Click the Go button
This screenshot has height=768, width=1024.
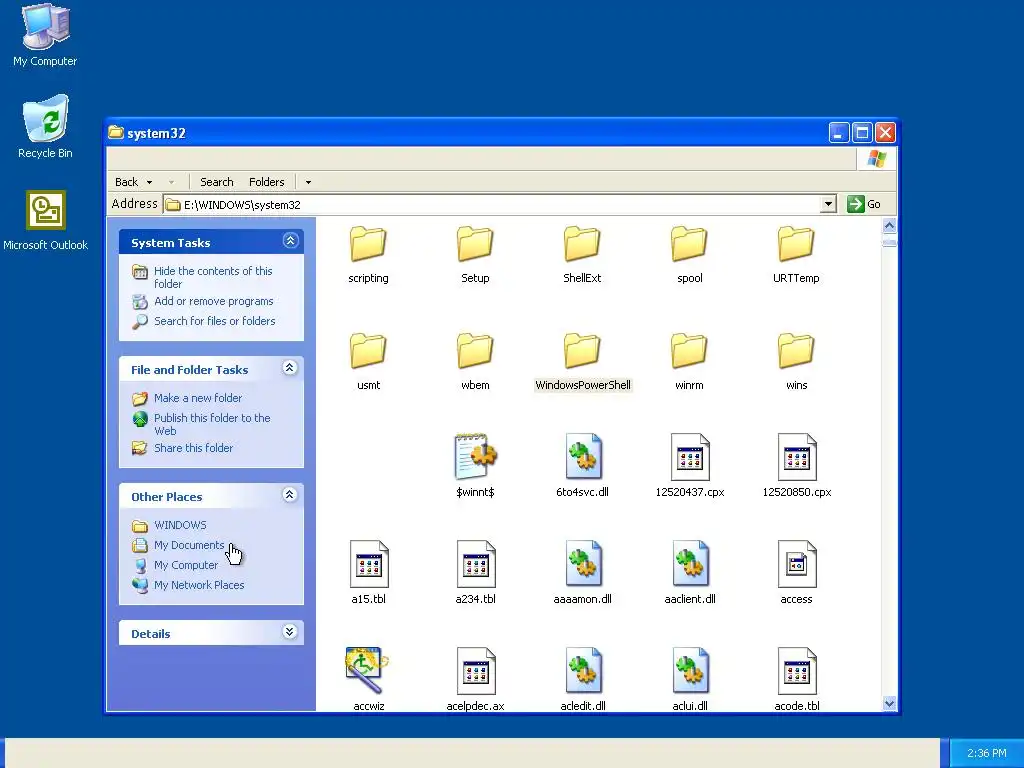tap(863, 204)
